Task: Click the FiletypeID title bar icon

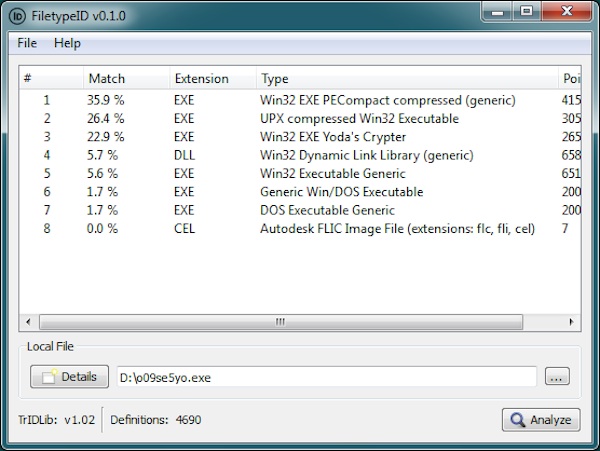Action: point(17,16)
